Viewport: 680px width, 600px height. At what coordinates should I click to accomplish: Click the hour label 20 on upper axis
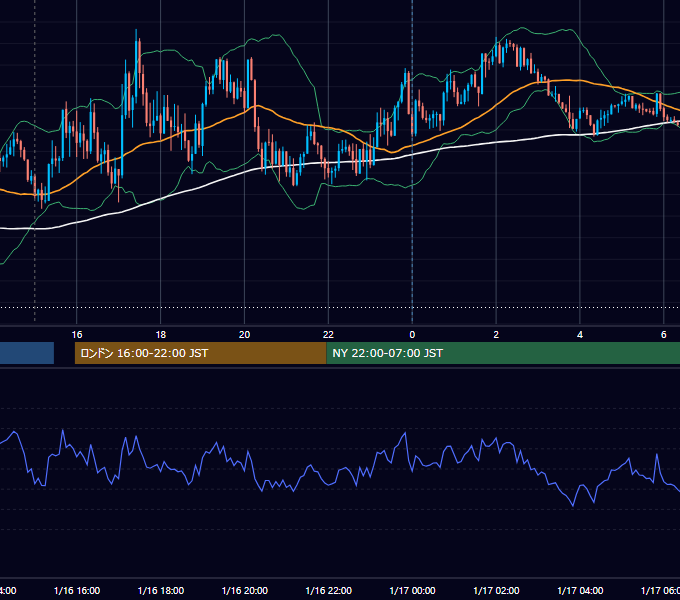coord(245,335)
